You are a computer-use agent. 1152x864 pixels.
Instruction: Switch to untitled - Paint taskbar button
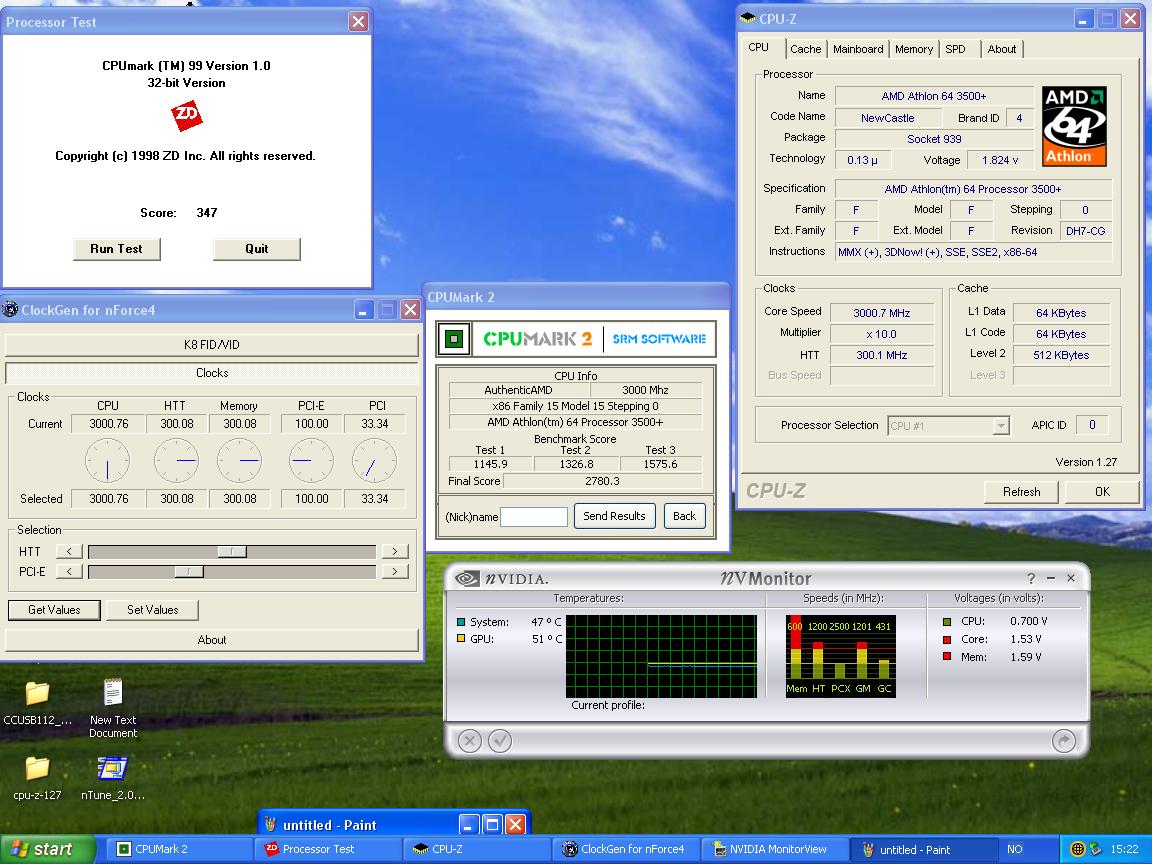click(924, 849)
